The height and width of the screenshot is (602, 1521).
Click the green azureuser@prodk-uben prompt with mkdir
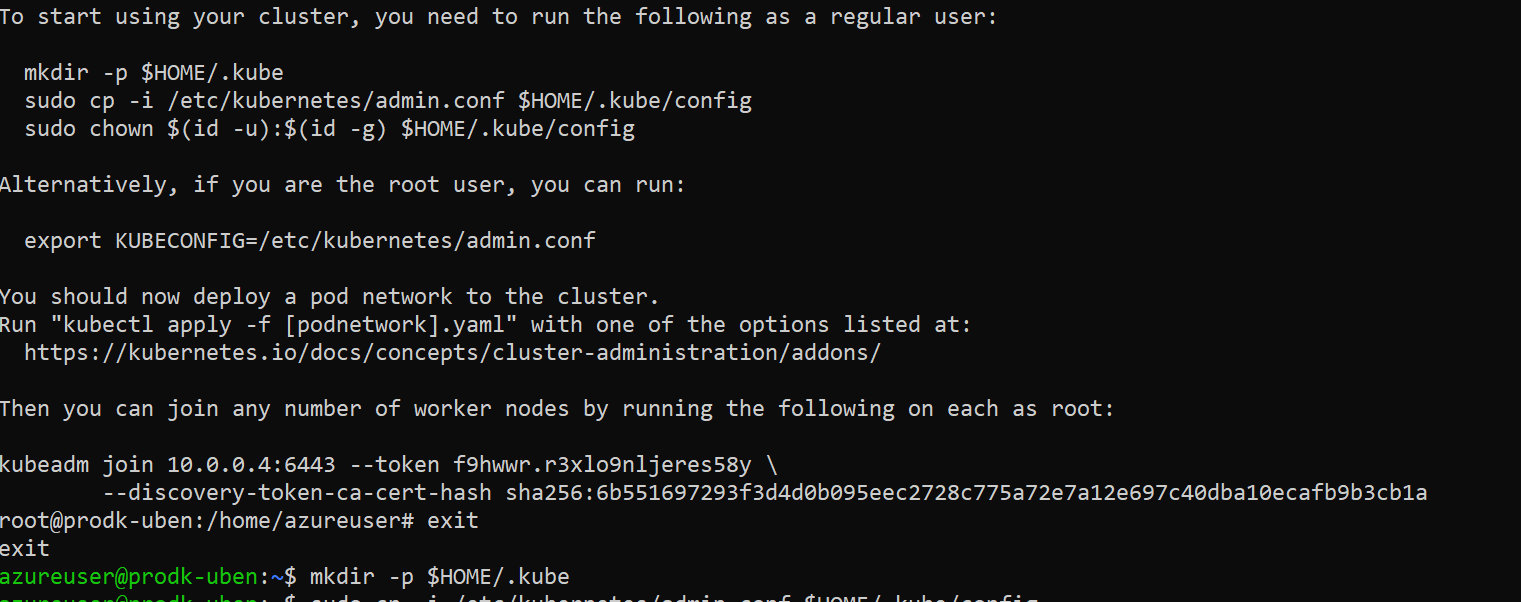coord(130,577)
